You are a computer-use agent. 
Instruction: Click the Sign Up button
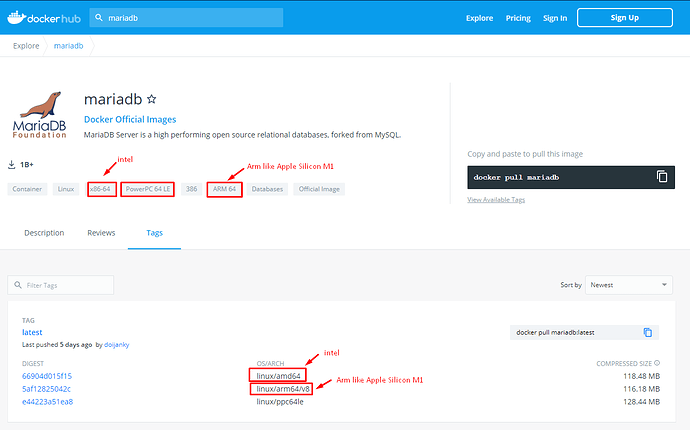625,18
